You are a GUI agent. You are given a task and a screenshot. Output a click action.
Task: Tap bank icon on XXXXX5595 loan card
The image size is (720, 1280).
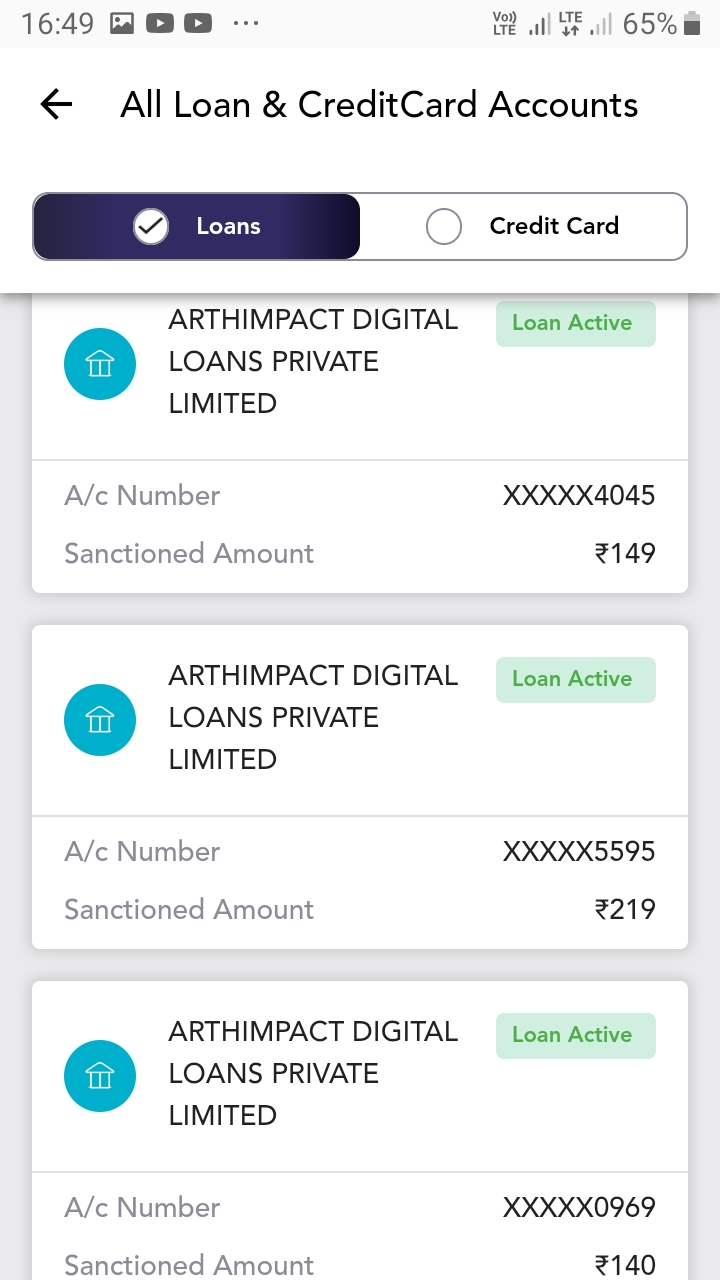[x=99, y=719]
